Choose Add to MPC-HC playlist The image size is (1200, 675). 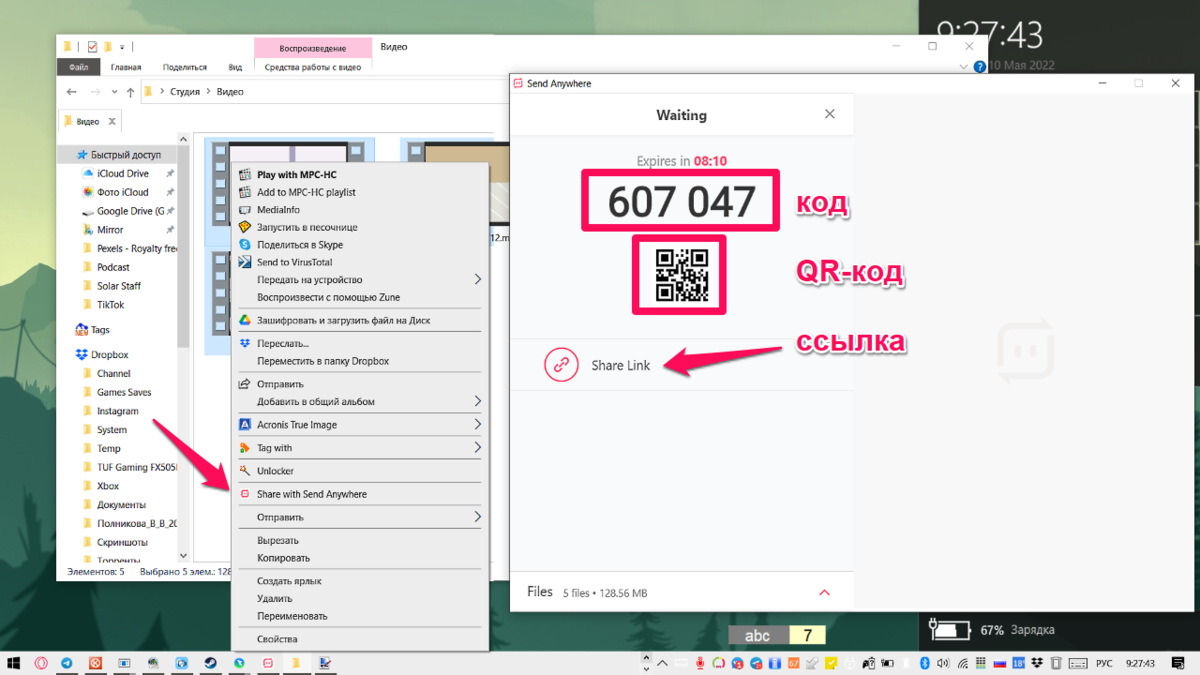click(306, 192)
